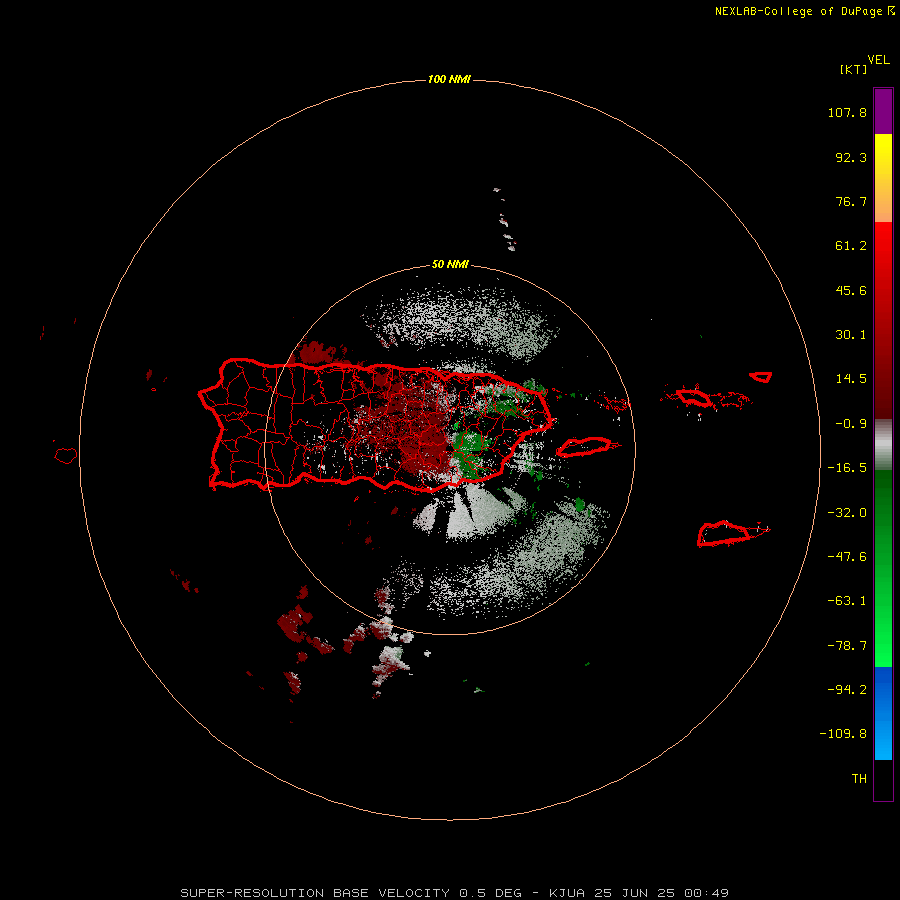This screenshot has height=900, width=900.
Task: Pick the yellow-orange segment of color bar
Action: [883, 178]
